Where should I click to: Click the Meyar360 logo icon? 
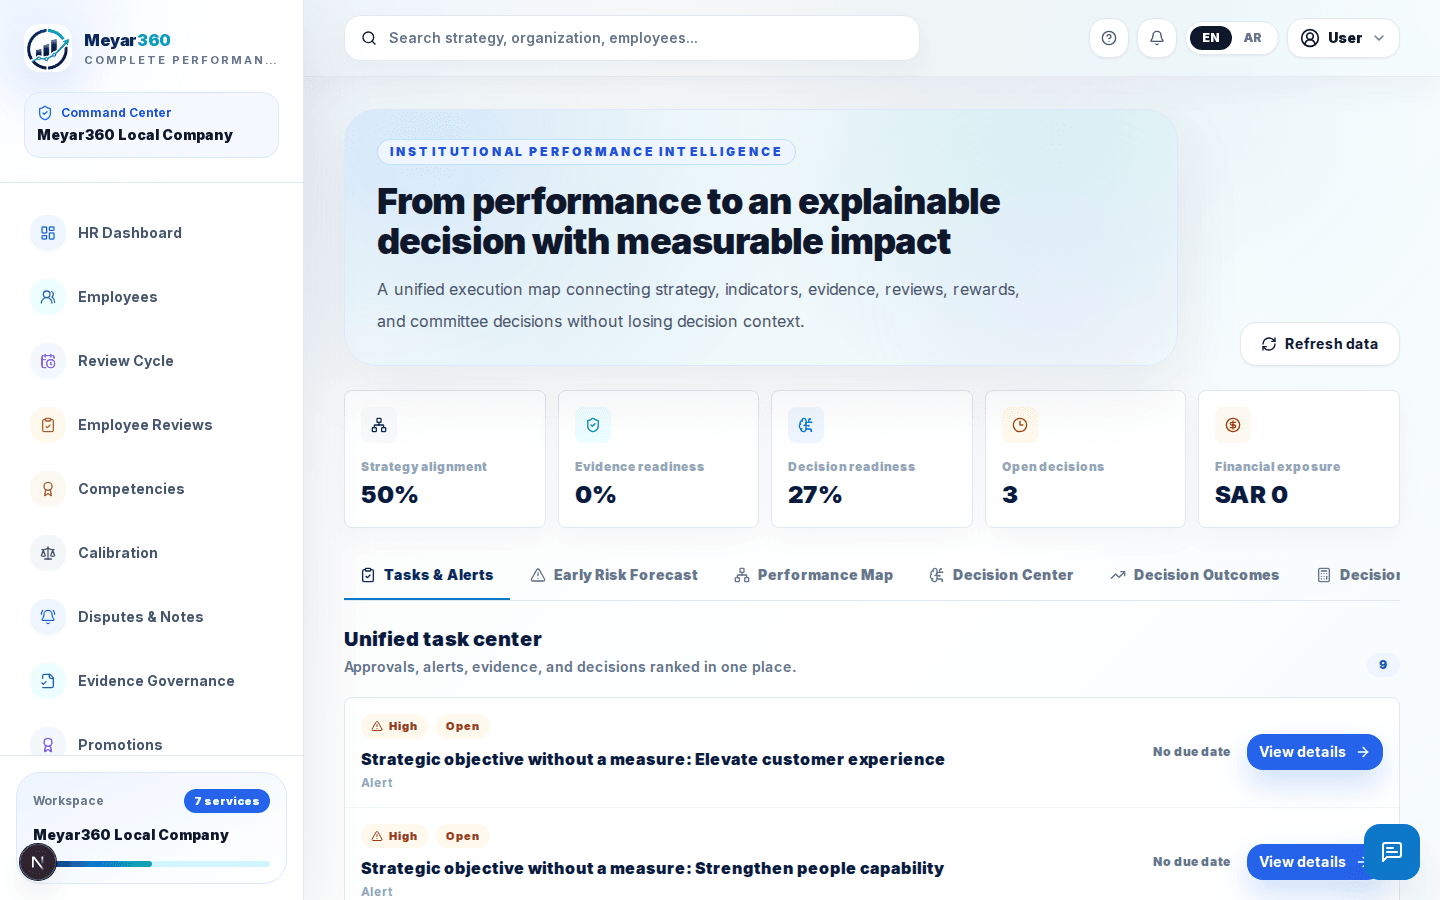tap(48, 48)
